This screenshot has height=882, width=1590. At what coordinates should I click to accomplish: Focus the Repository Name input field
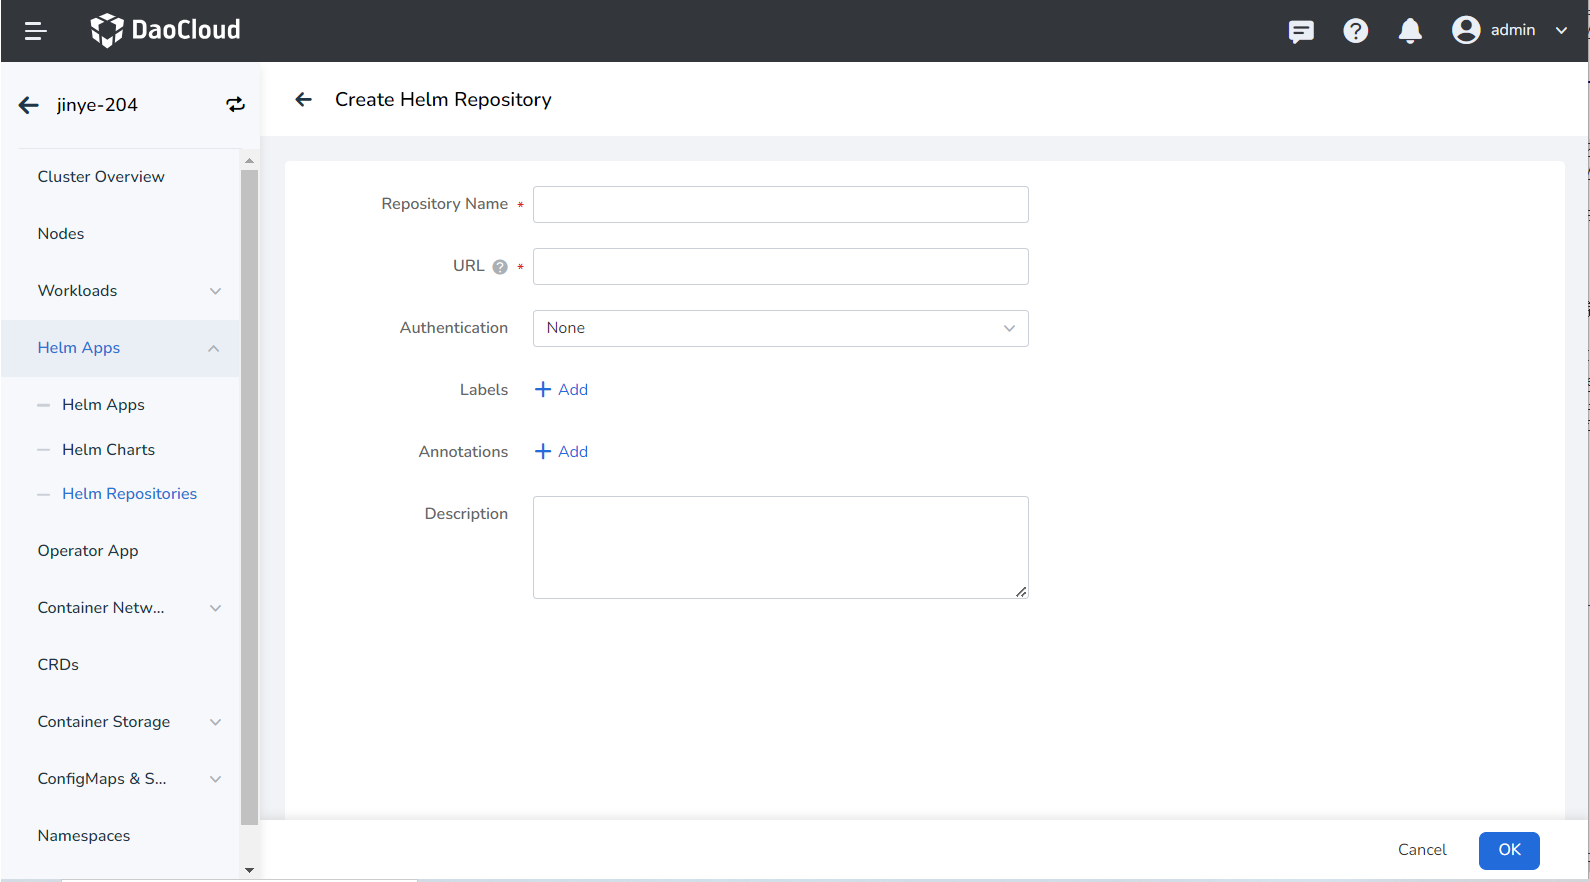pos(780,204)
